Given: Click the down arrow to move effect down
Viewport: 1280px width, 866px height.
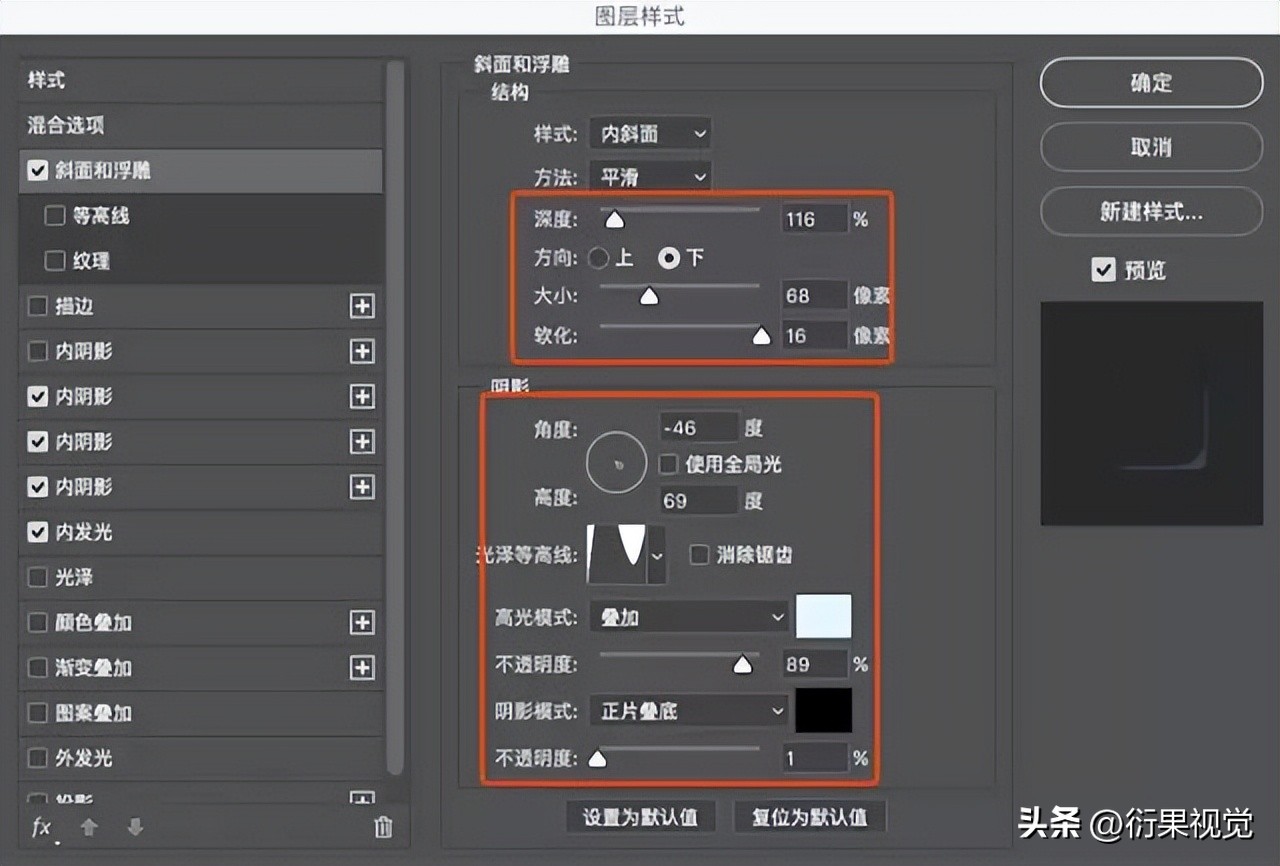Looking at the screenshot, I should [133, 828].
